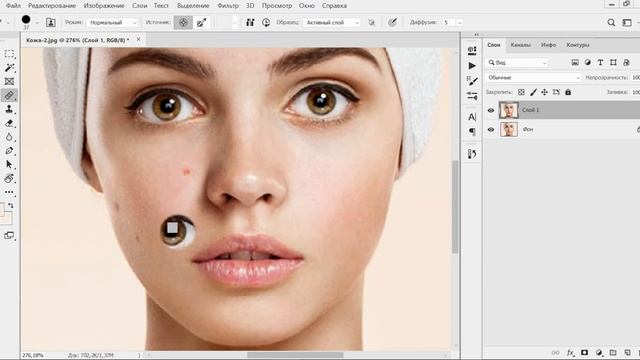The width and height of the screenshot is (640, 360).
Task: Open the Диффузия value dropdown
Action: click(x=460, y=22)
